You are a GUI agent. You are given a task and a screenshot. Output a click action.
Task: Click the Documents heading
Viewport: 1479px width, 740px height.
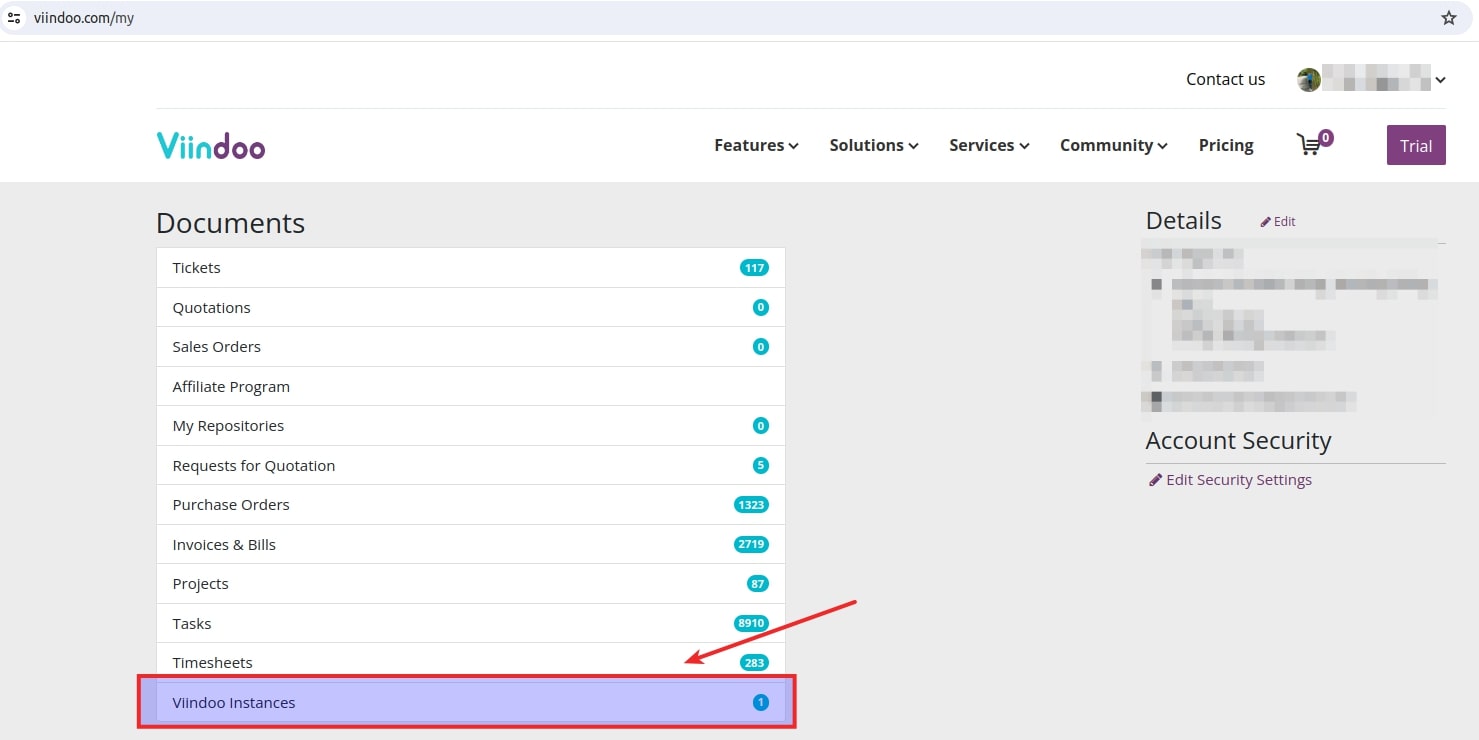[x=231, y=223]
